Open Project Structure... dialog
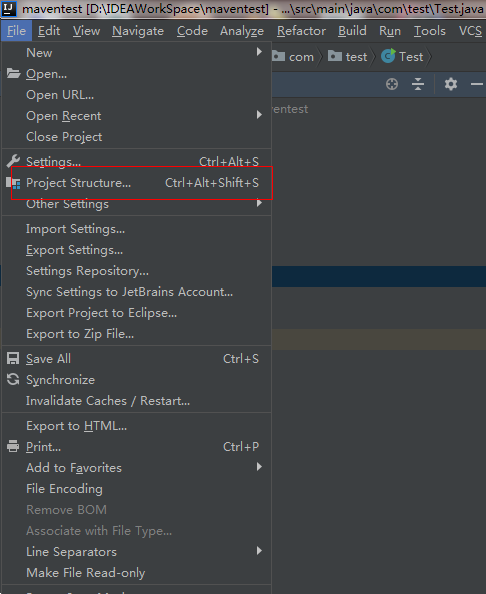This screenshot has height=594, width=486. 137,183
